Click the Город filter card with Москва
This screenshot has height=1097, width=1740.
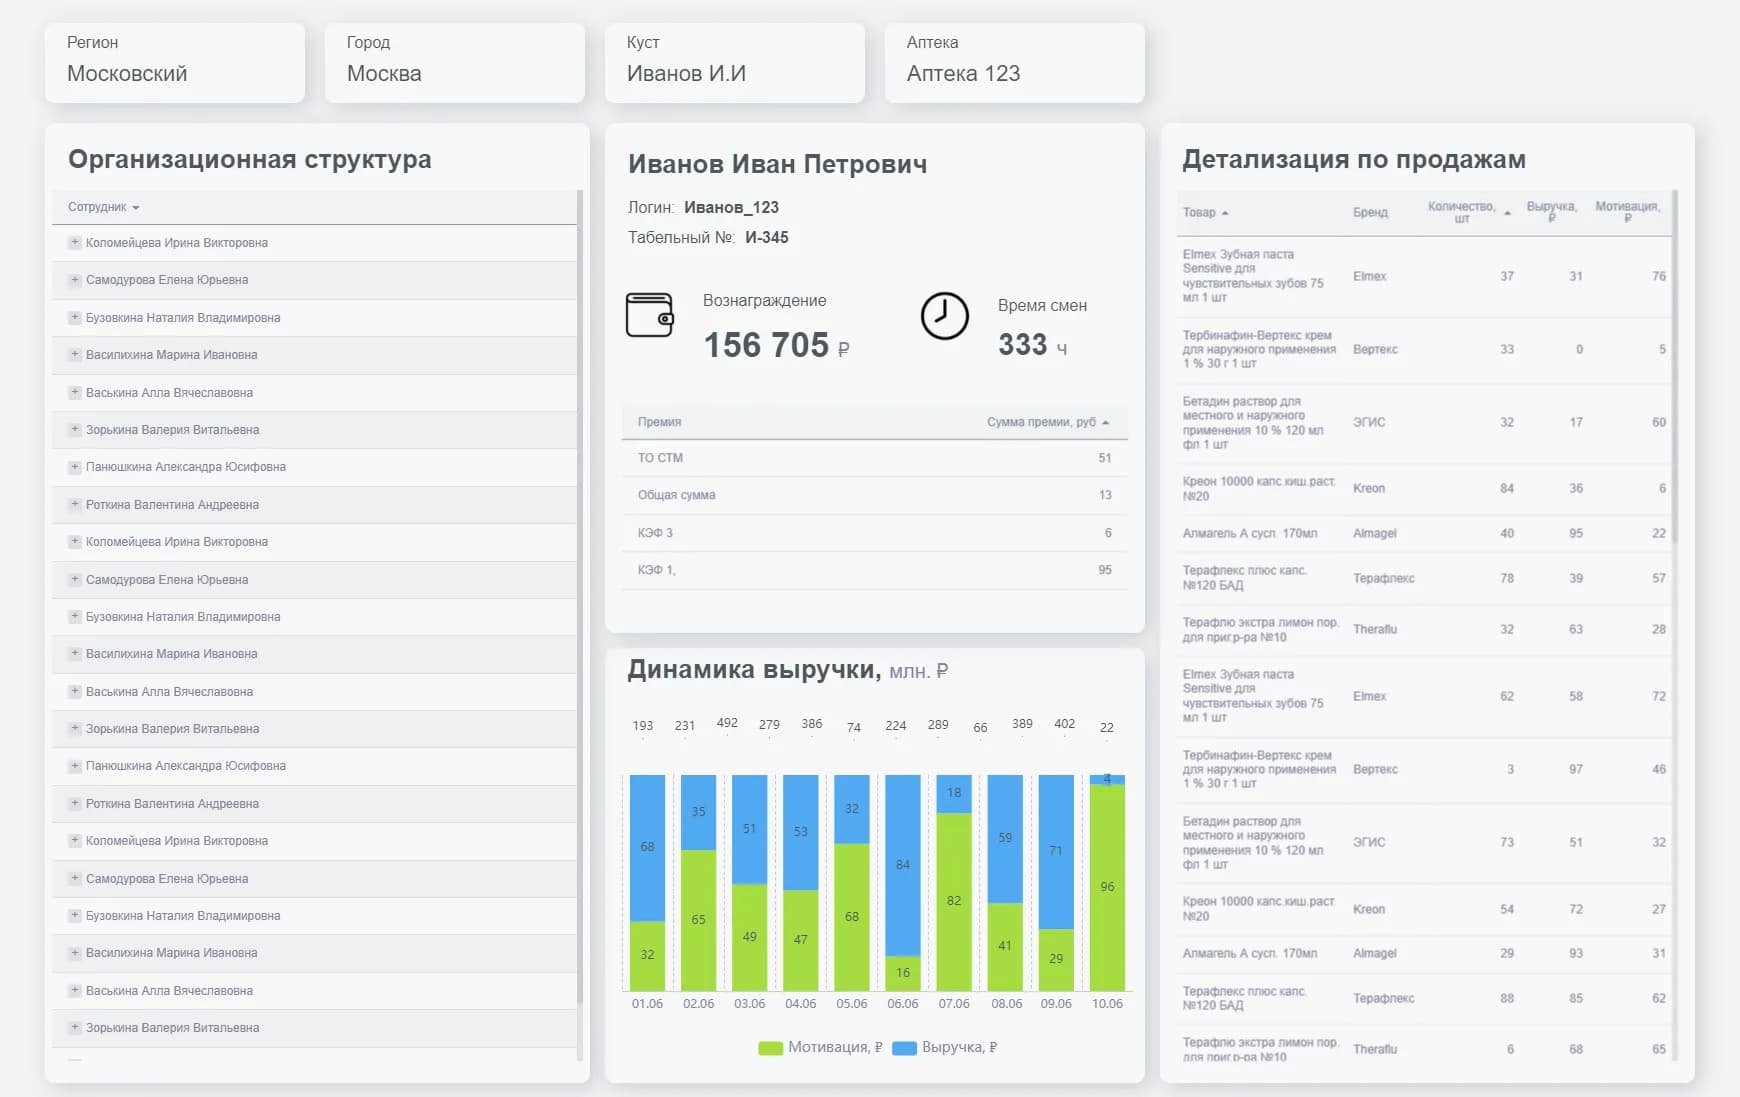[454, 63]
